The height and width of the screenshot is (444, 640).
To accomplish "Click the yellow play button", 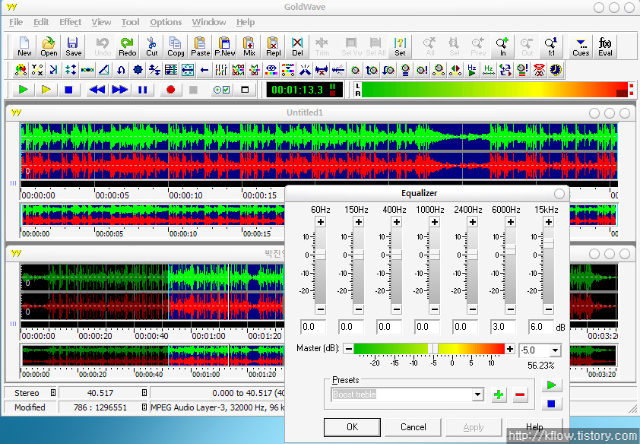I will [46, 89].
